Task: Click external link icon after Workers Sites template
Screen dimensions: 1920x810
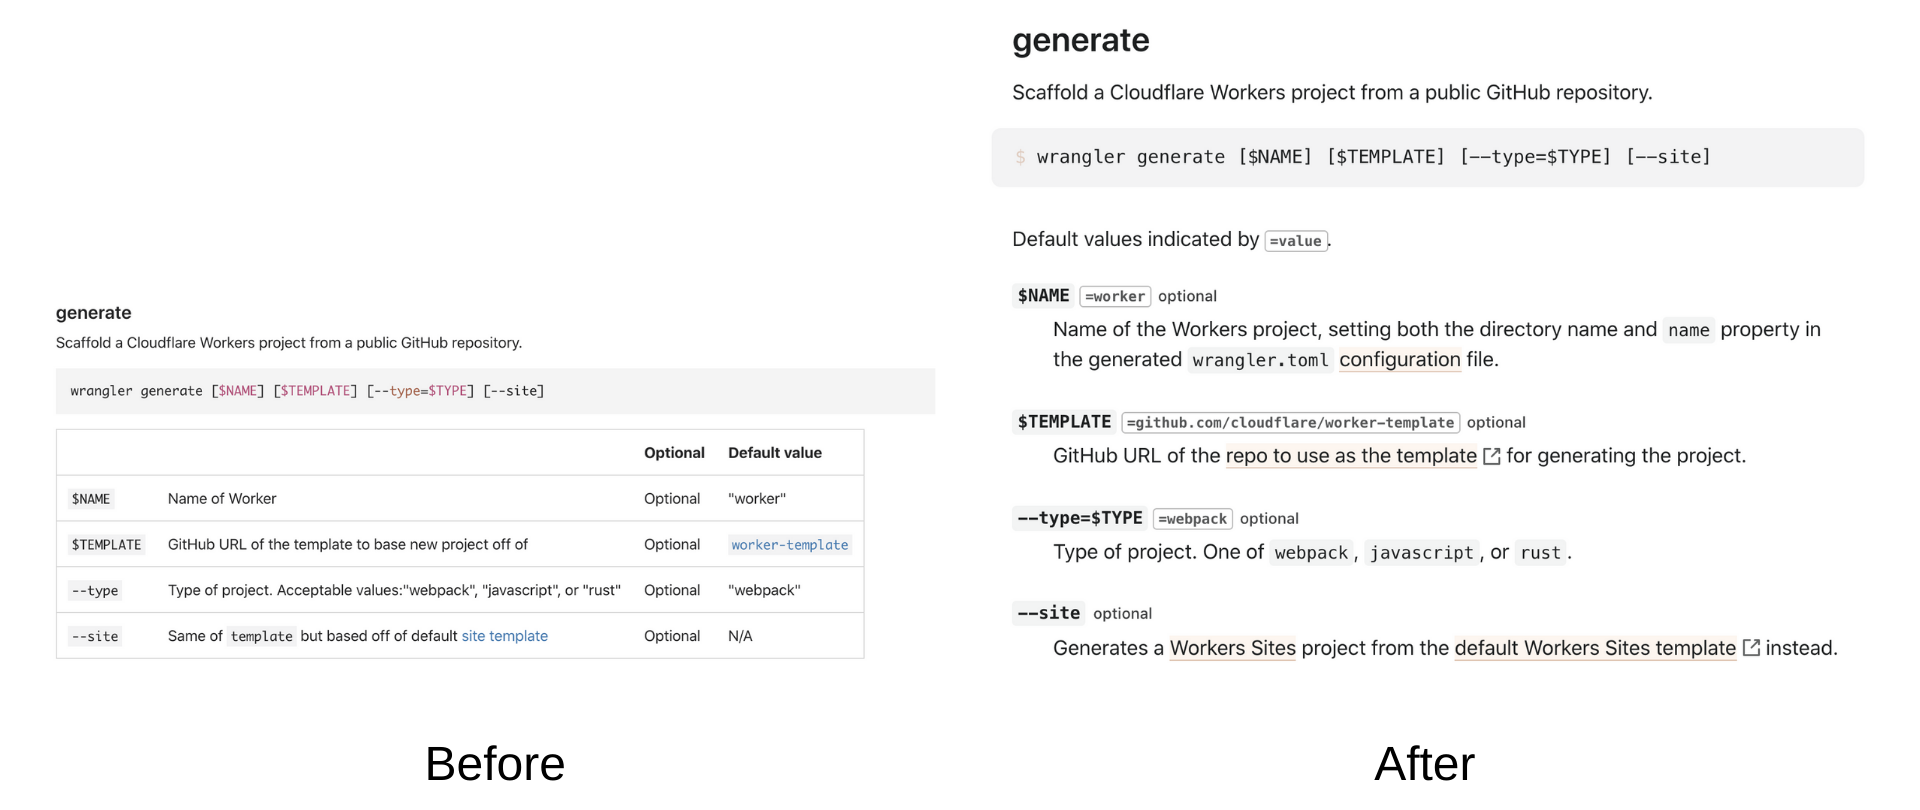Action: tap(1751, 648)
